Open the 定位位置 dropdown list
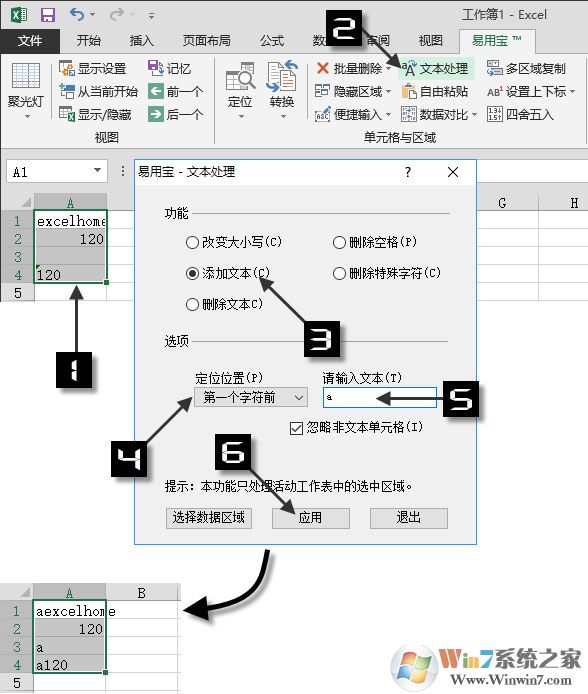588x694 pixels. pyautogui.click(x=251, y=397)
